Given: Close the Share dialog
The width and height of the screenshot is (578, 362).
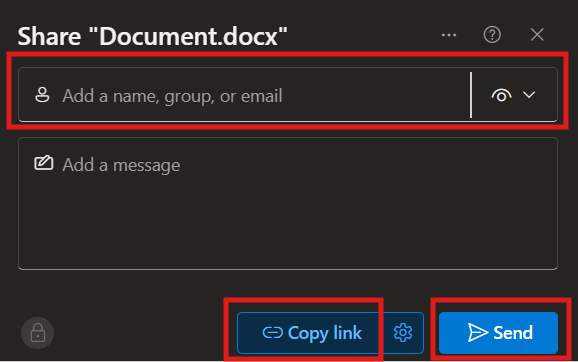Looking at the screenshot, I should (537, 35).
